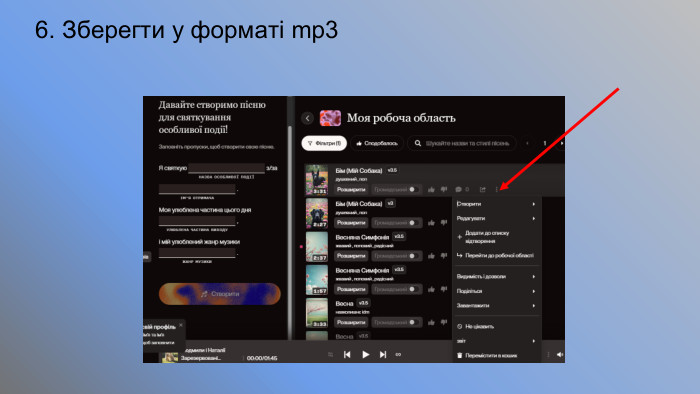
Task: Play the current track in player bar
Action: click(x=366, y=354)
